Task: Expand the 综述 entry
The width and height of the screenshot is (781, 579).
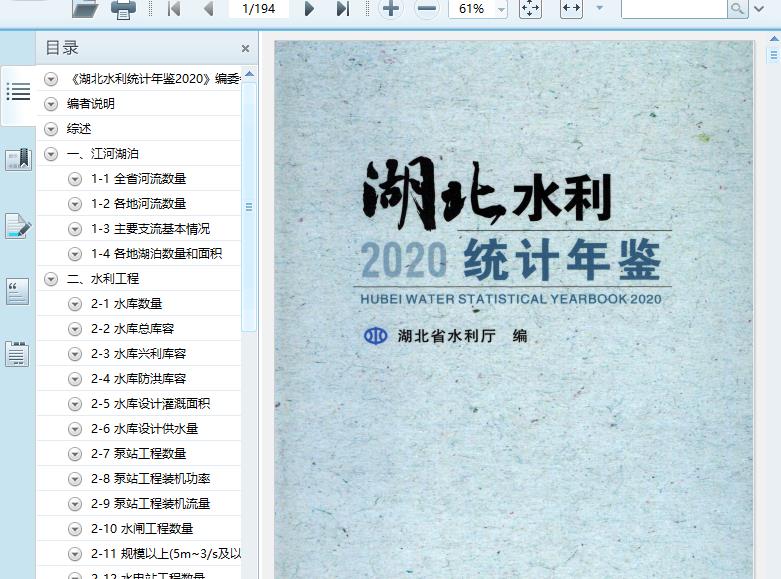Action: pyautogui.click(x=51, y=129)
